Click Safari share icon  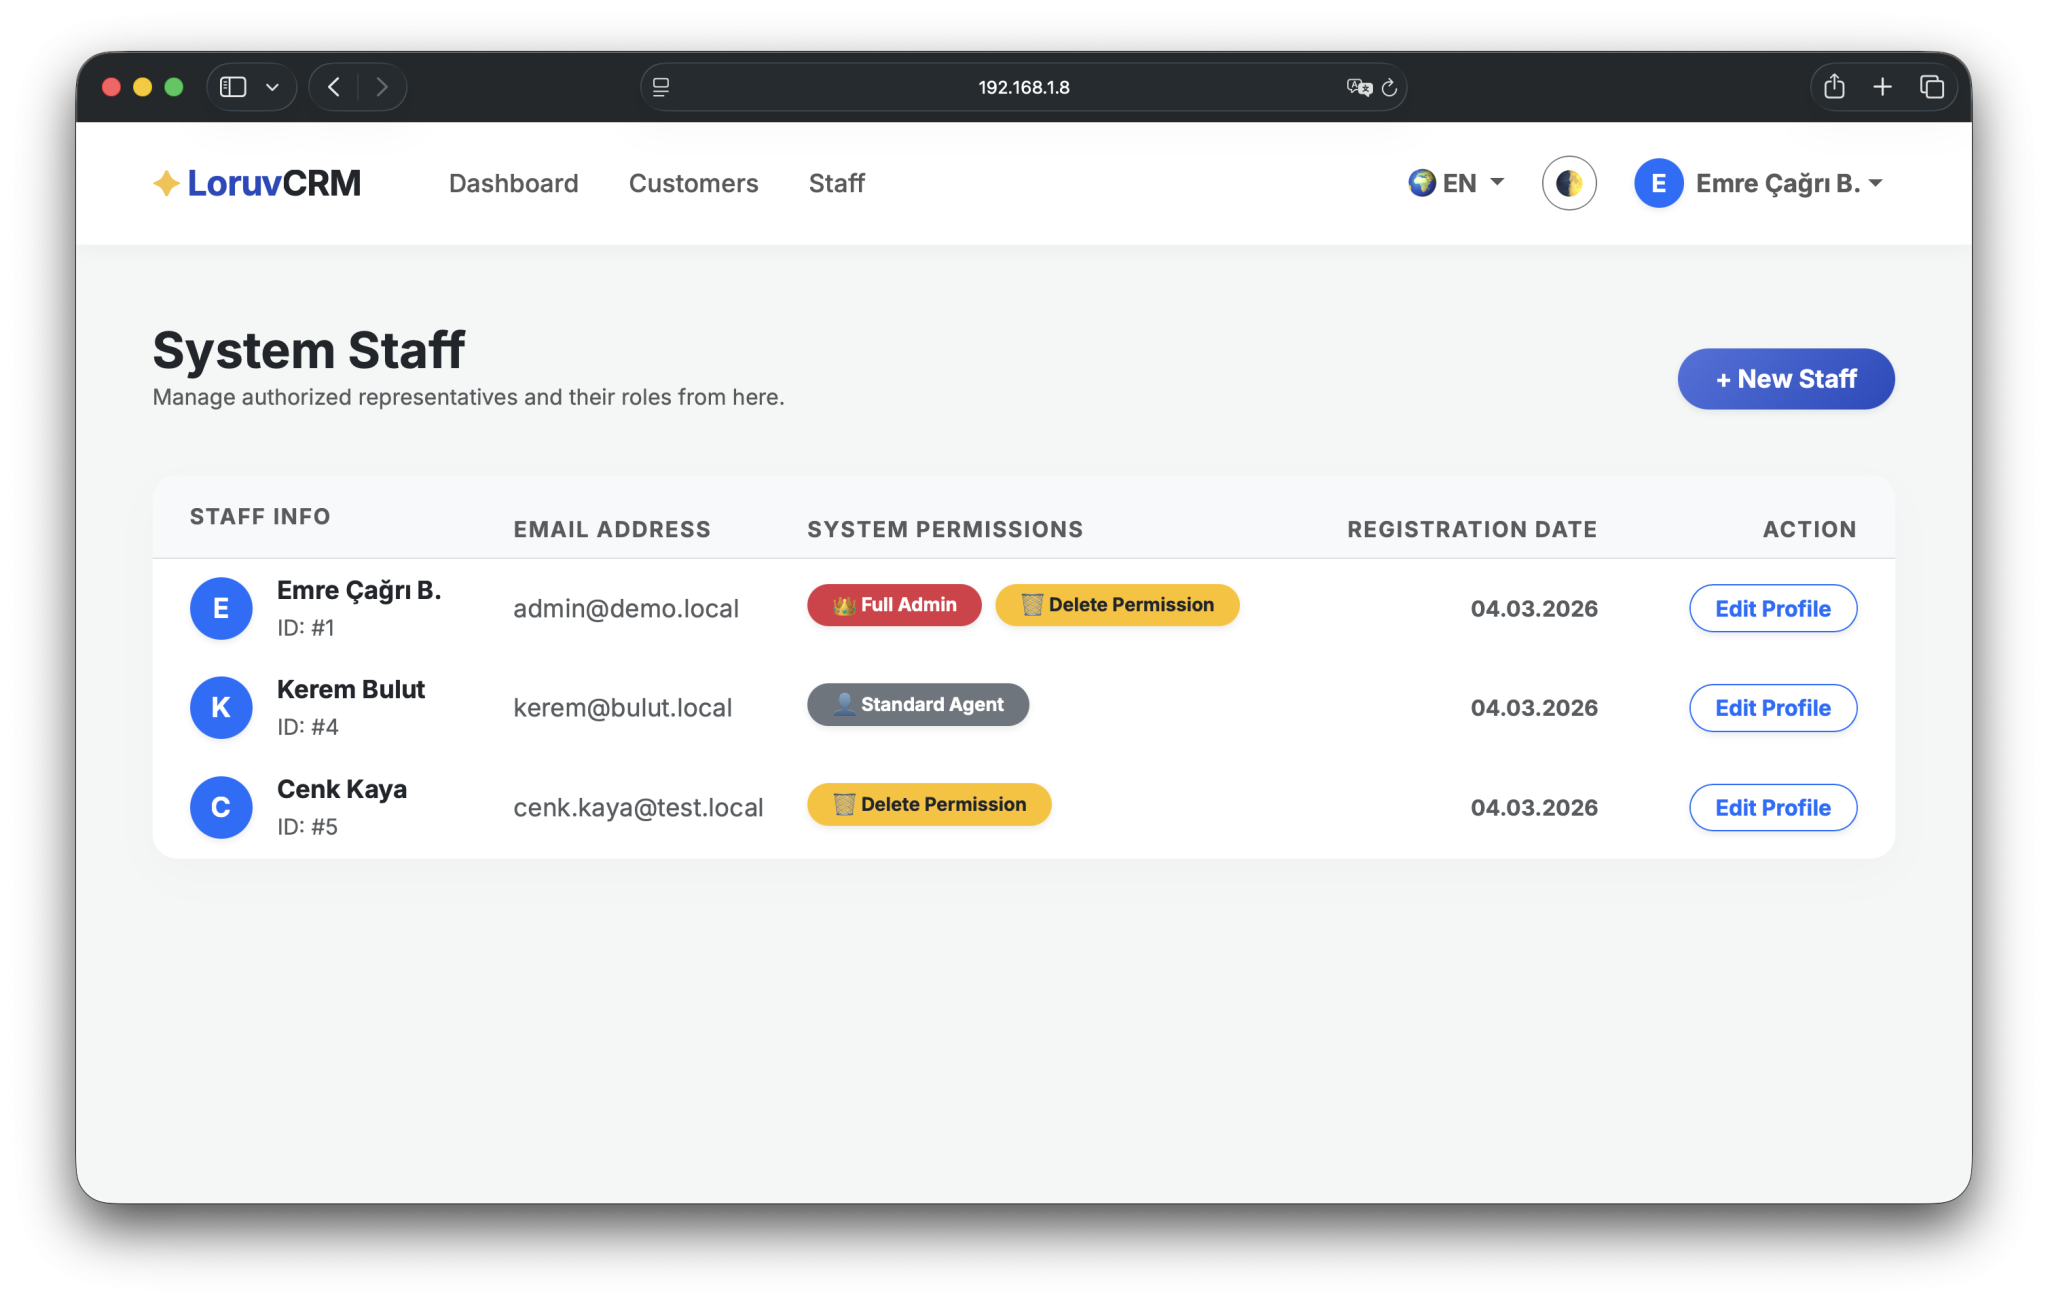1833,87
